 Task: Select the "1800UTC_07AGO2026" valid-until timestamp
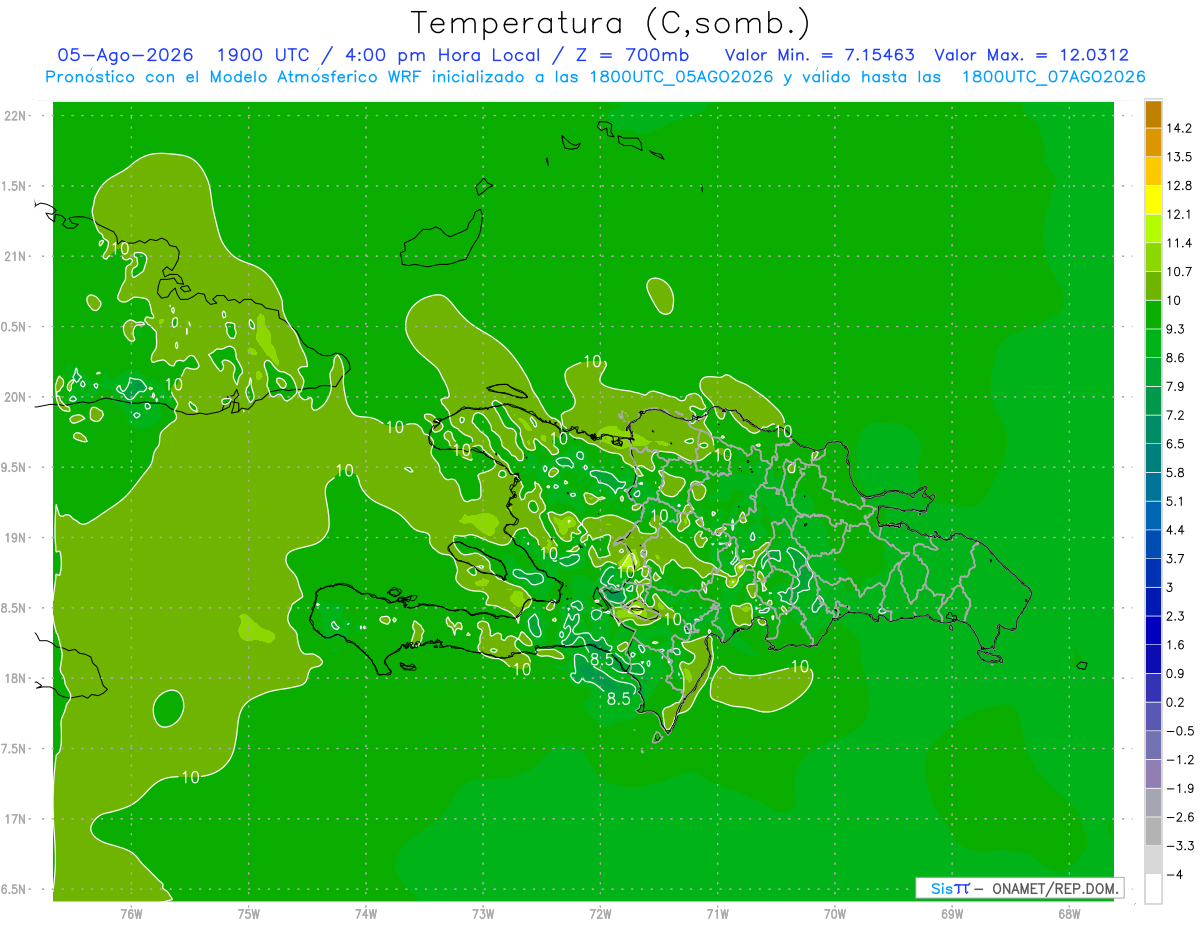point(1053,77)
